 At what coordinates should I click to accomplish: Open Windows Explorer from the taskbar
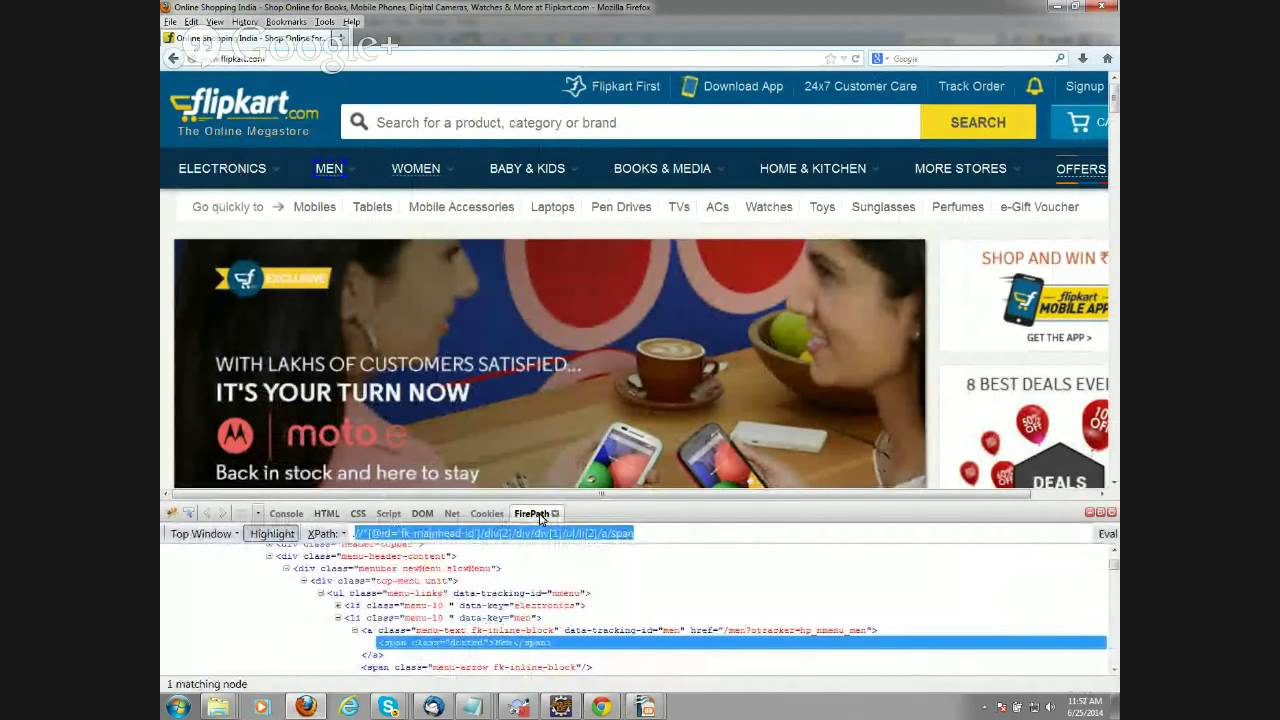pyautogui.click(x=218, y=707)
